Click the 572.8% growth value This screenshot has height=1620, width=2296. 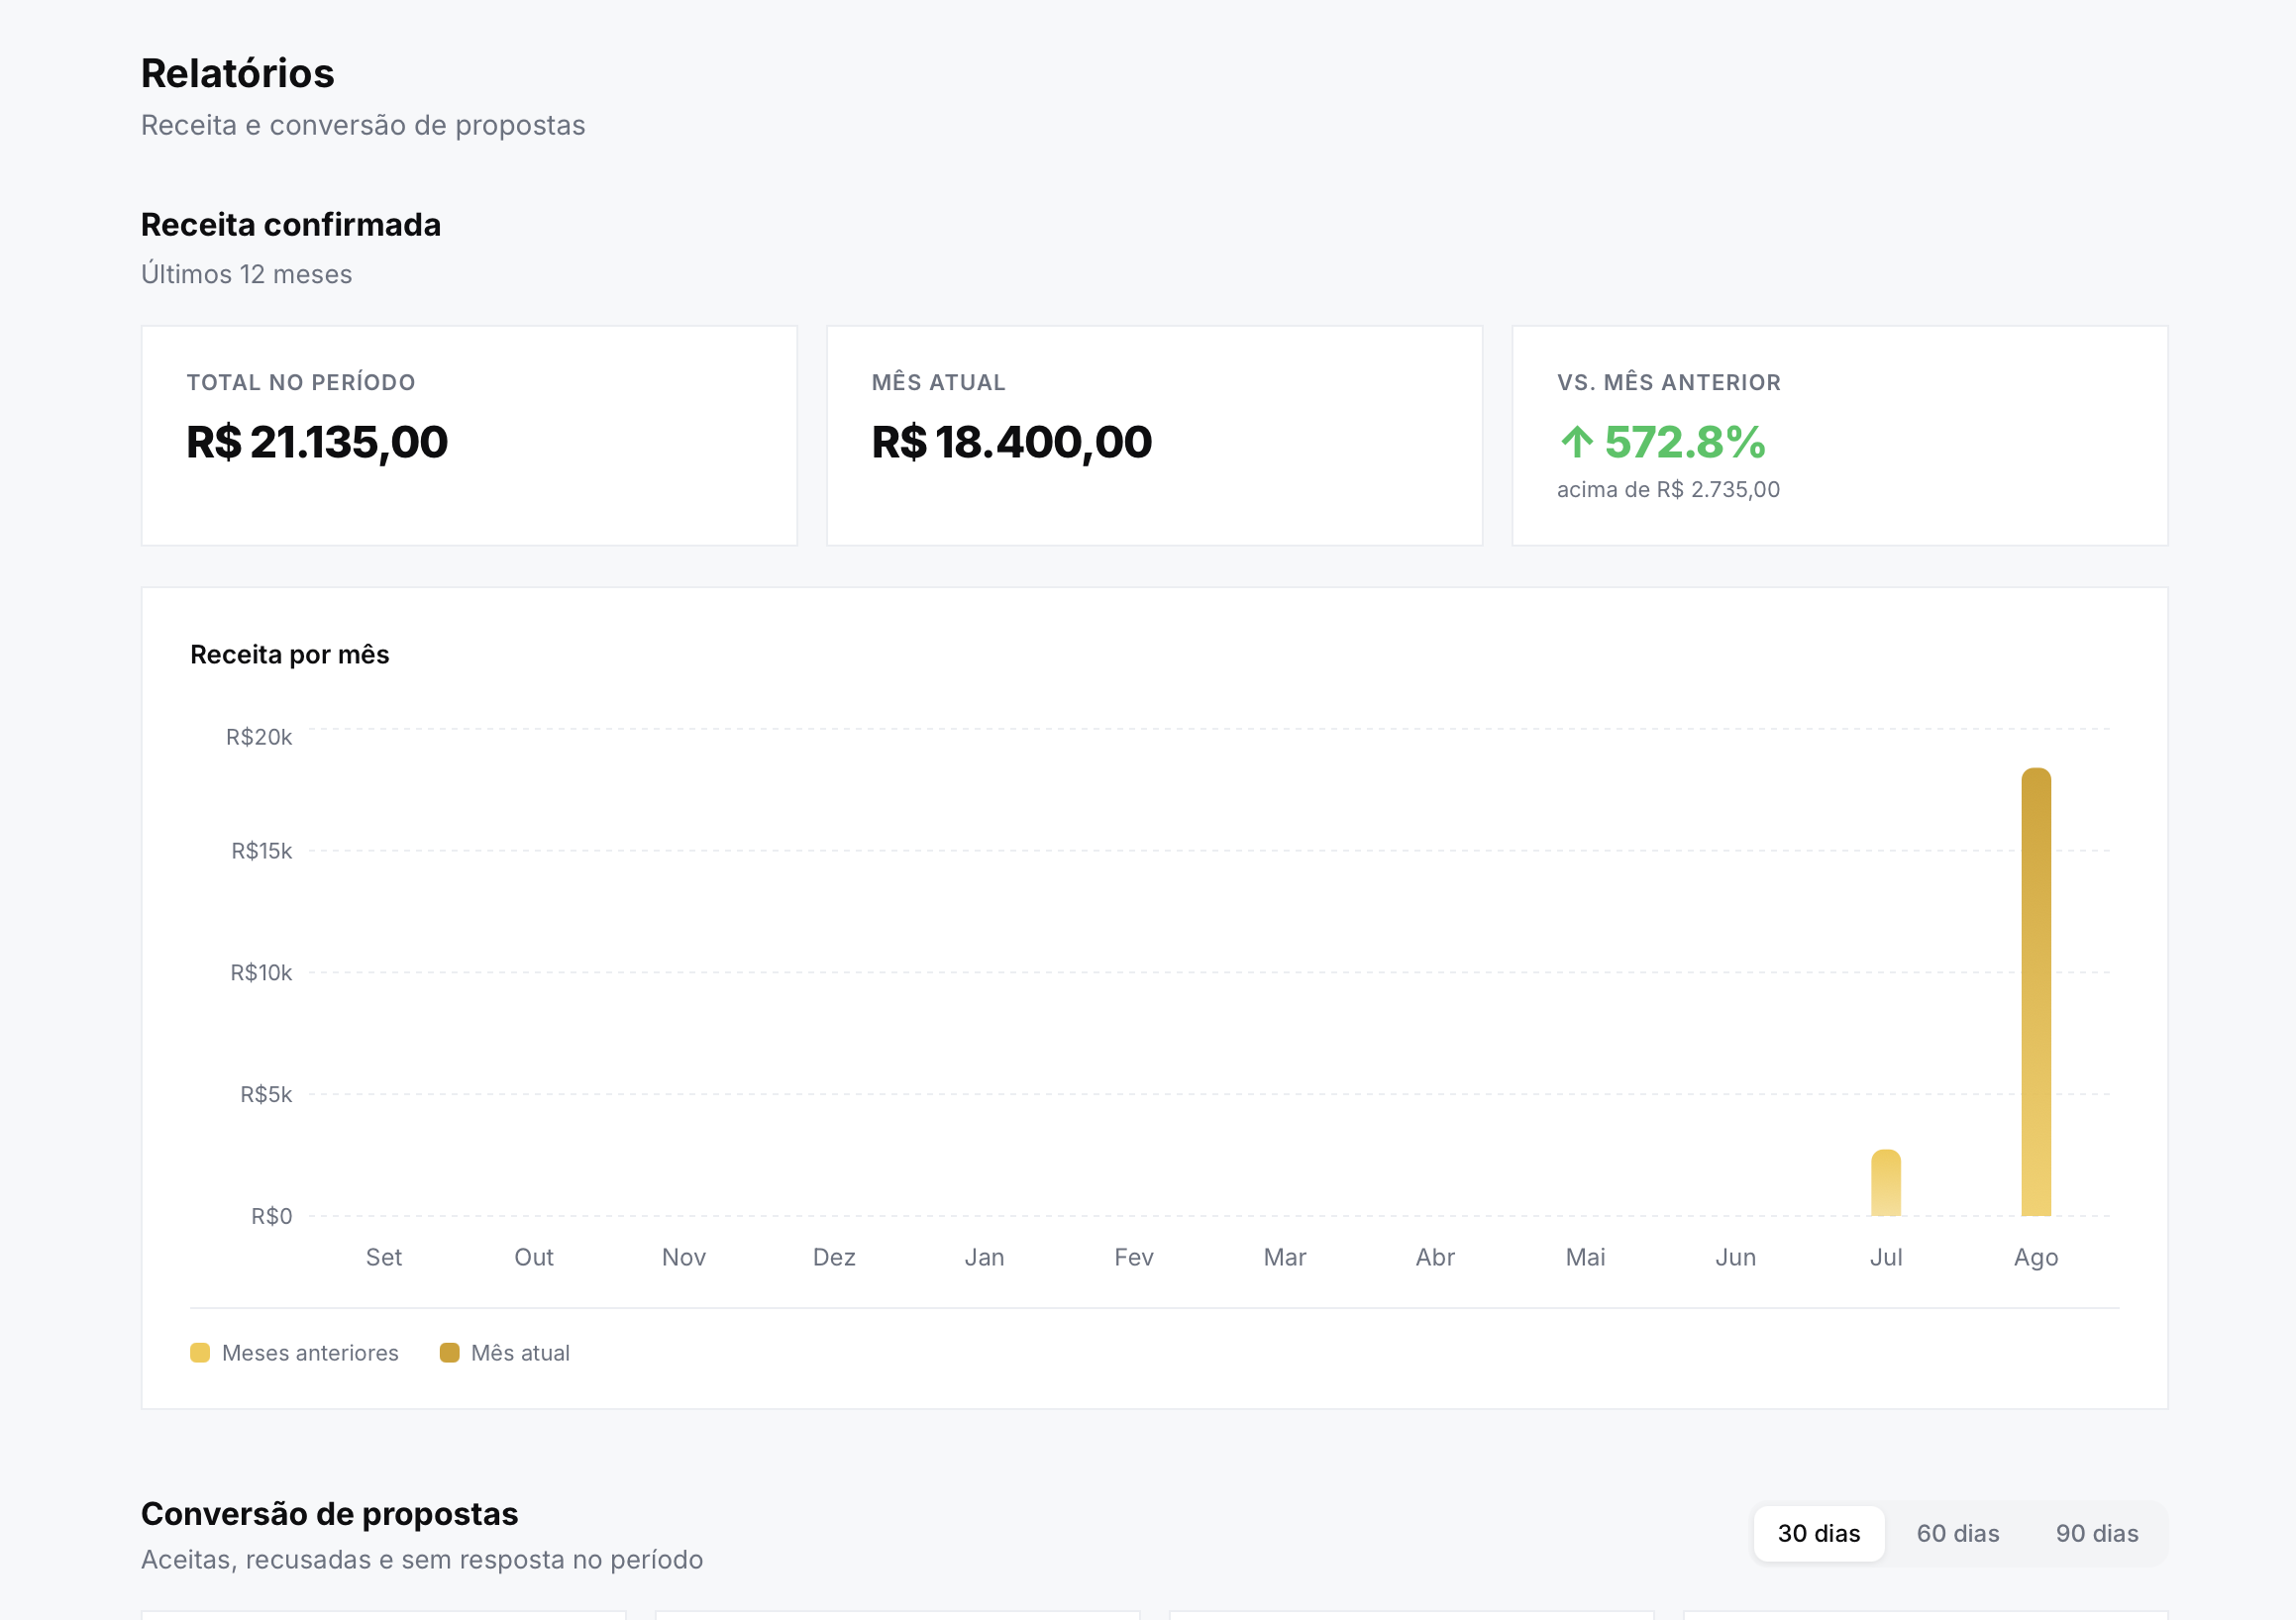(x=1685, y=442)
